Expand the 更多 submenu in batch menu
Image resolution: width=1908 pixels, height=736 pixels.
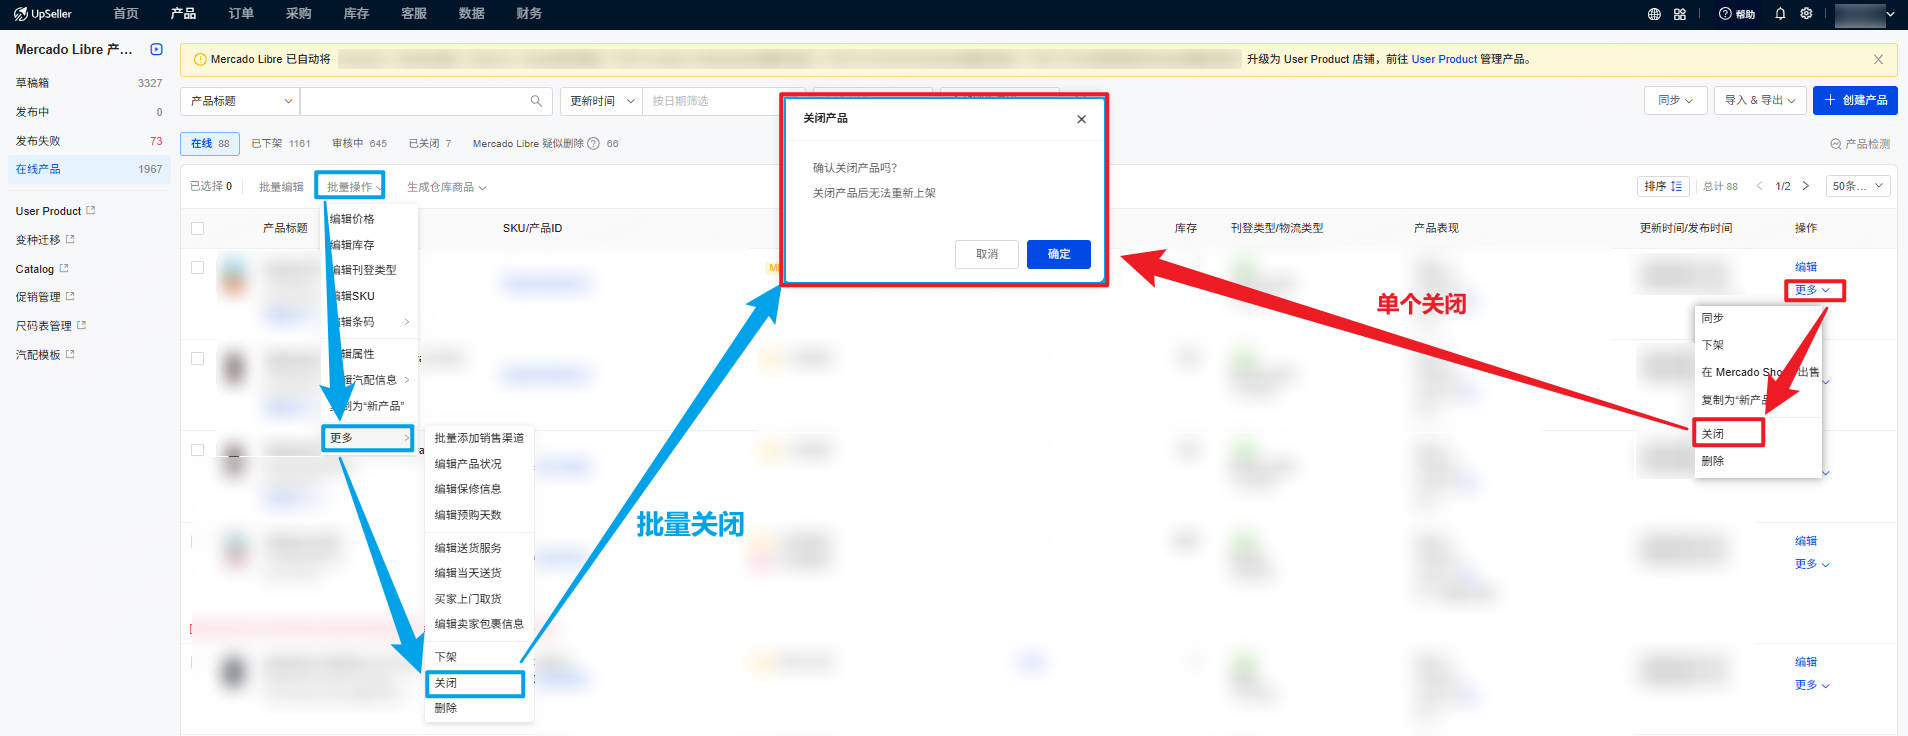pos(369,438)
